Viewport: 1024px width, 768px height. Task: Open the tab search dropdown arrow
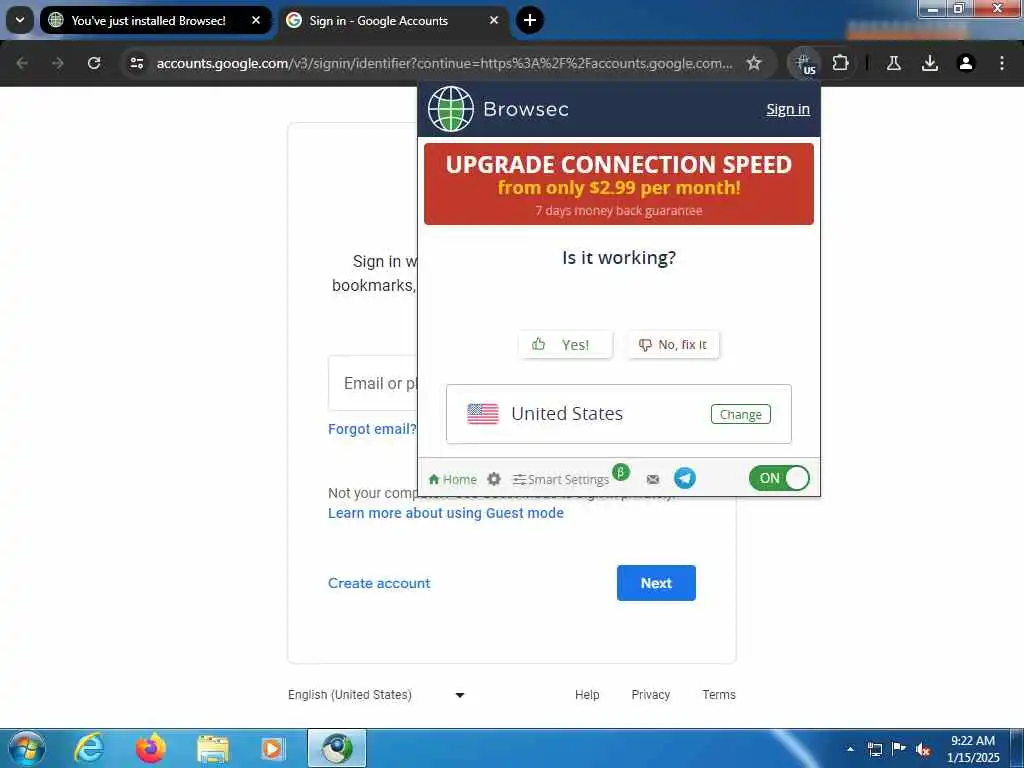point(20,20)
